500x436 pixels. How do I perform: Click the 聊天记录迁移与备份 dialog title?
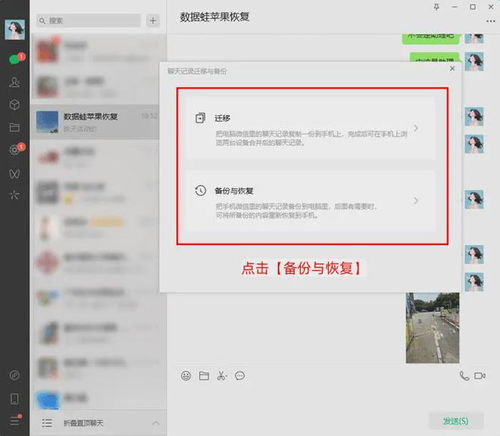(197, 71)
